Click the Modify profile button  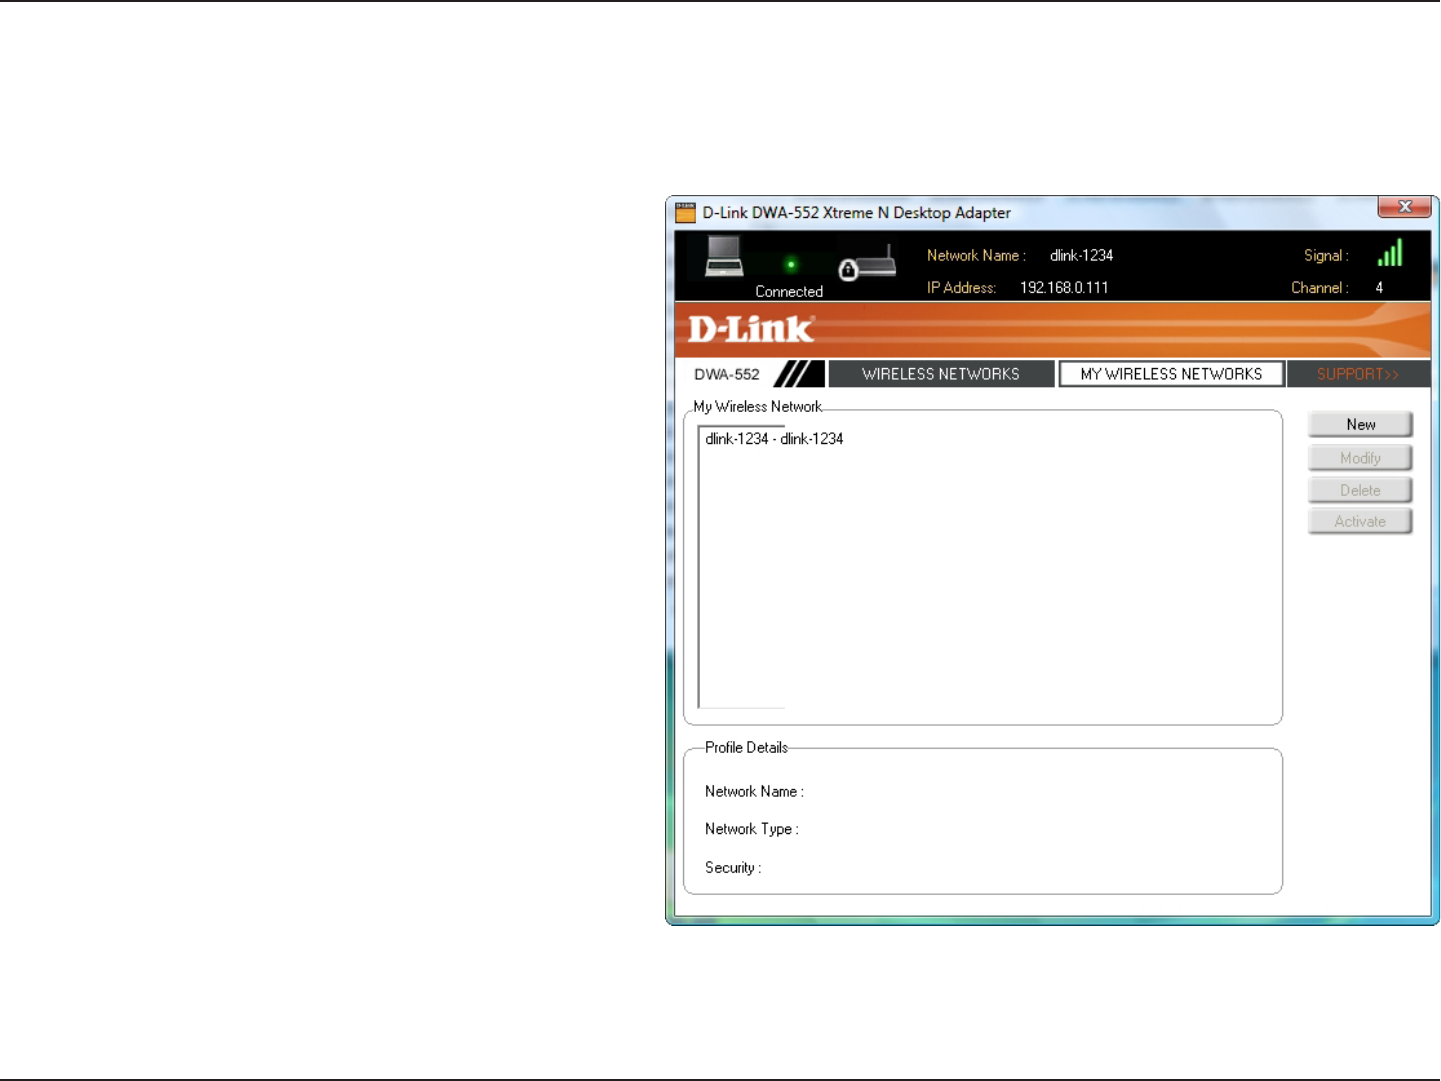click(x=1360, y=458)
